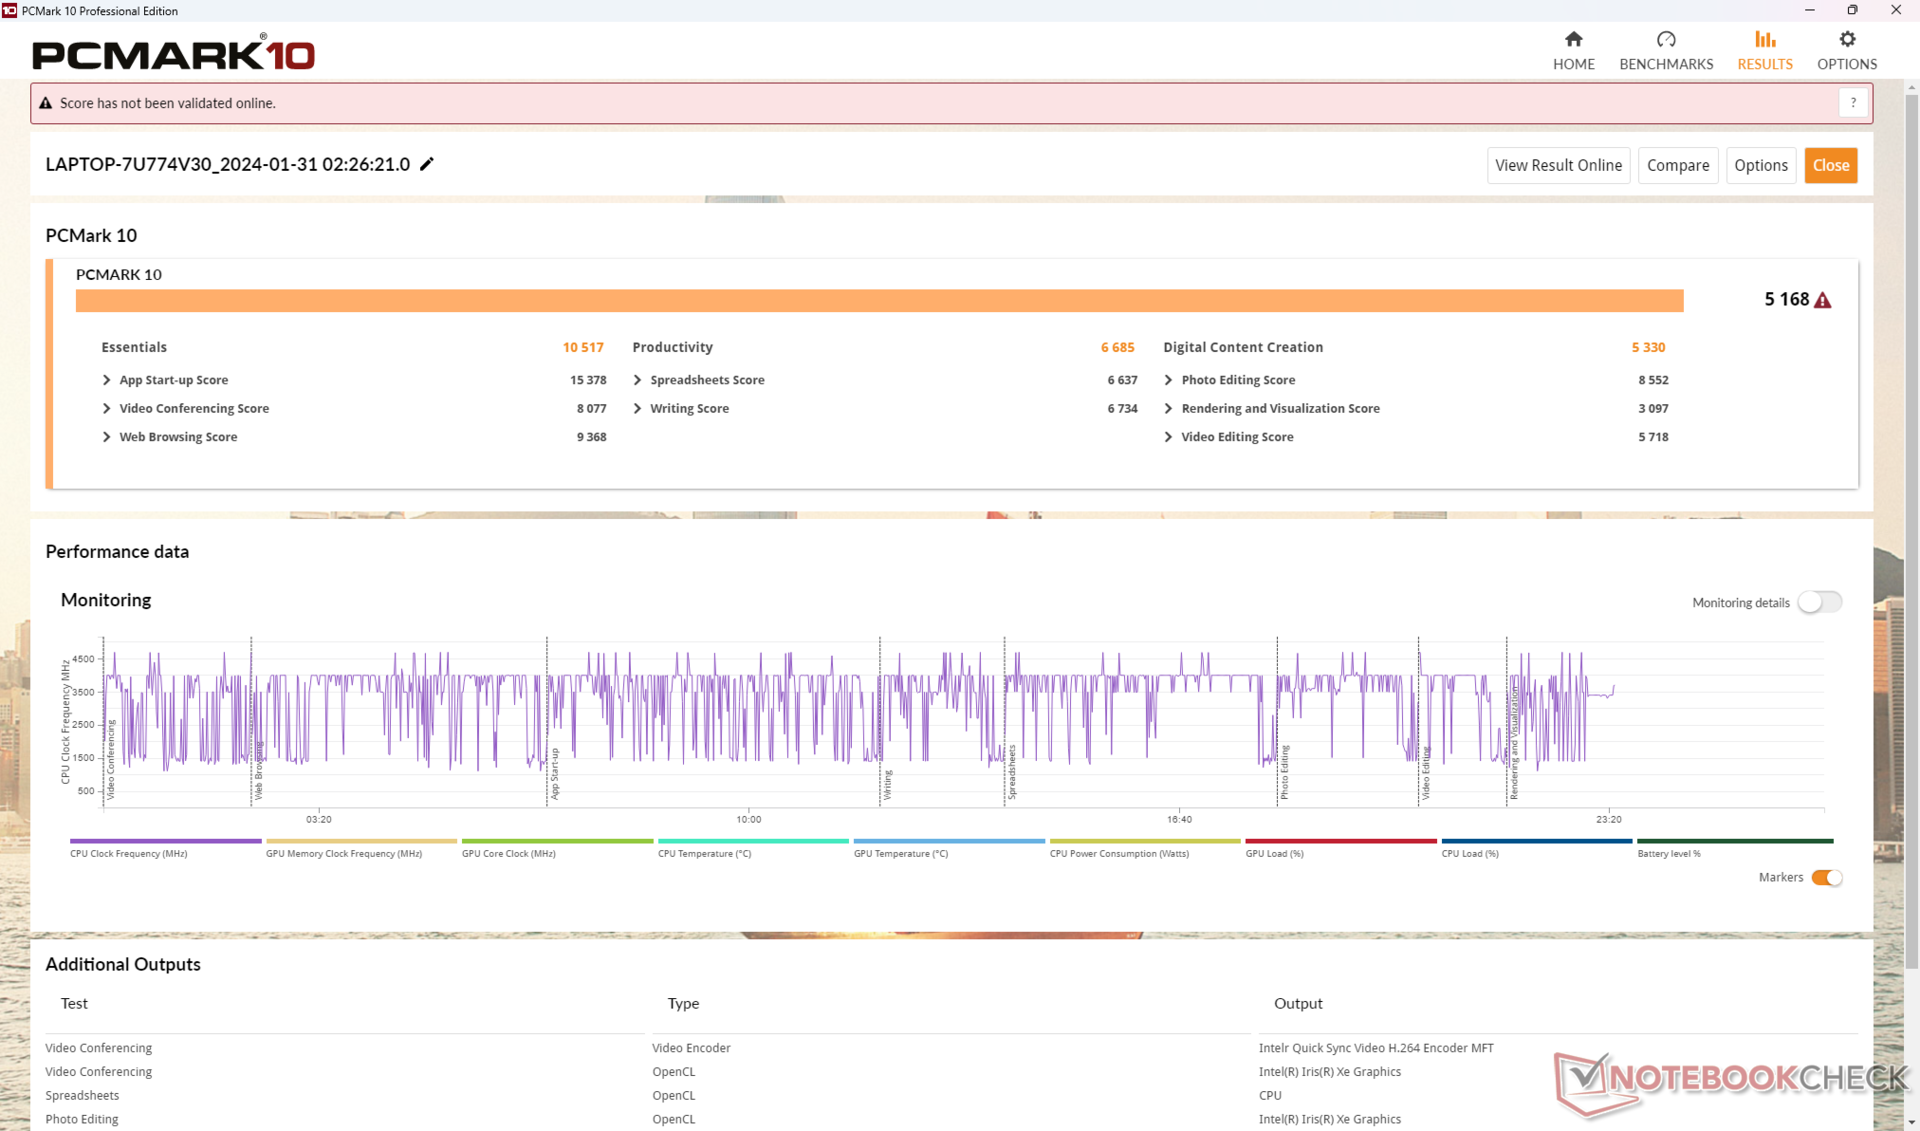Click pencil icon to rename result
1920x1131 pixels.
click(x=427, y=164)
